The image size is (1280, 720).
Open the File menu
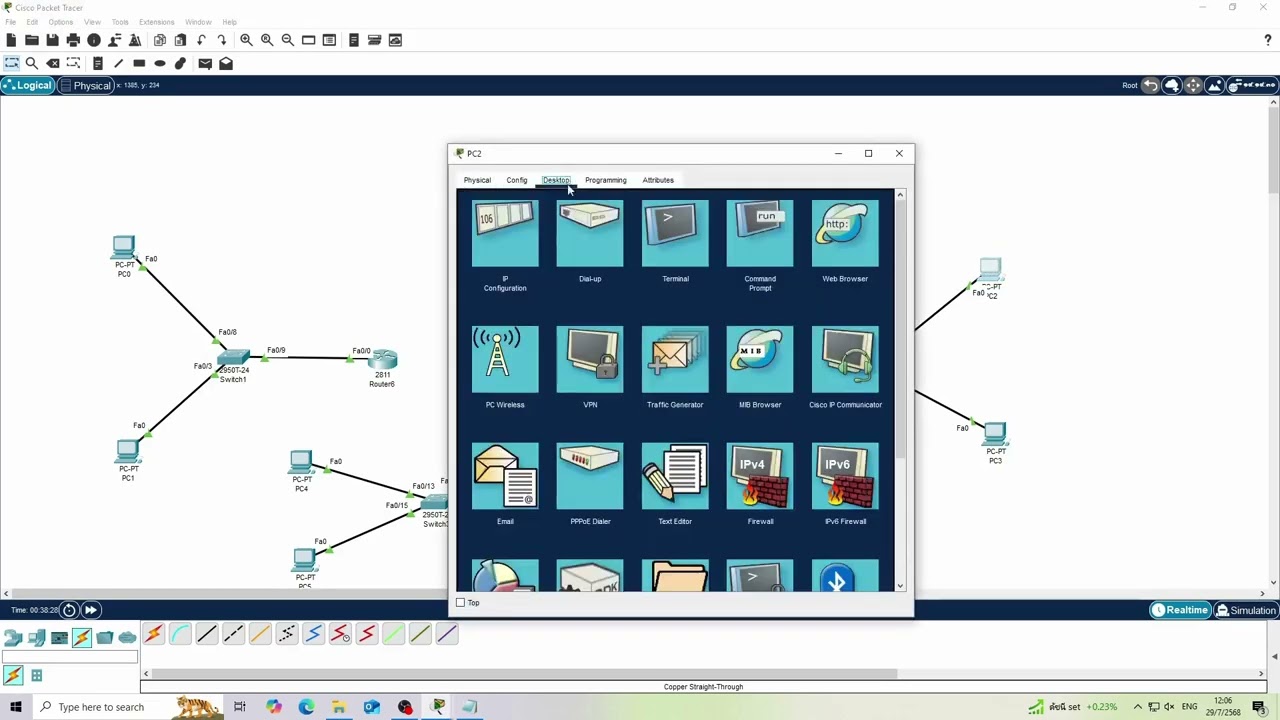point(10,22)
